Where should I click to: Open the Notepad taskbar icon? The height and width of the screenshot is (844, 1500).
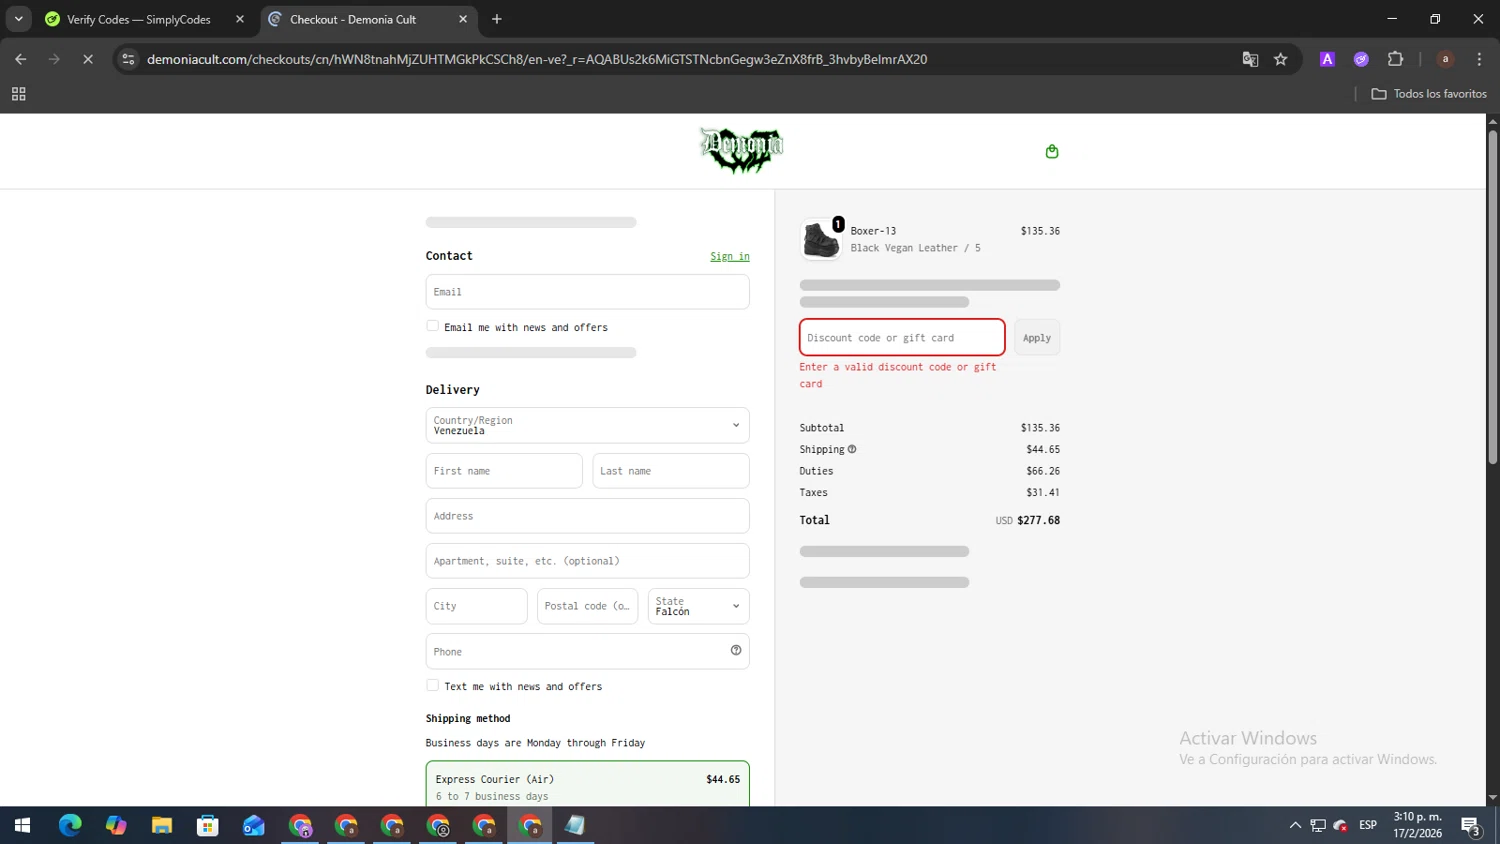click(x=575, y=825)
